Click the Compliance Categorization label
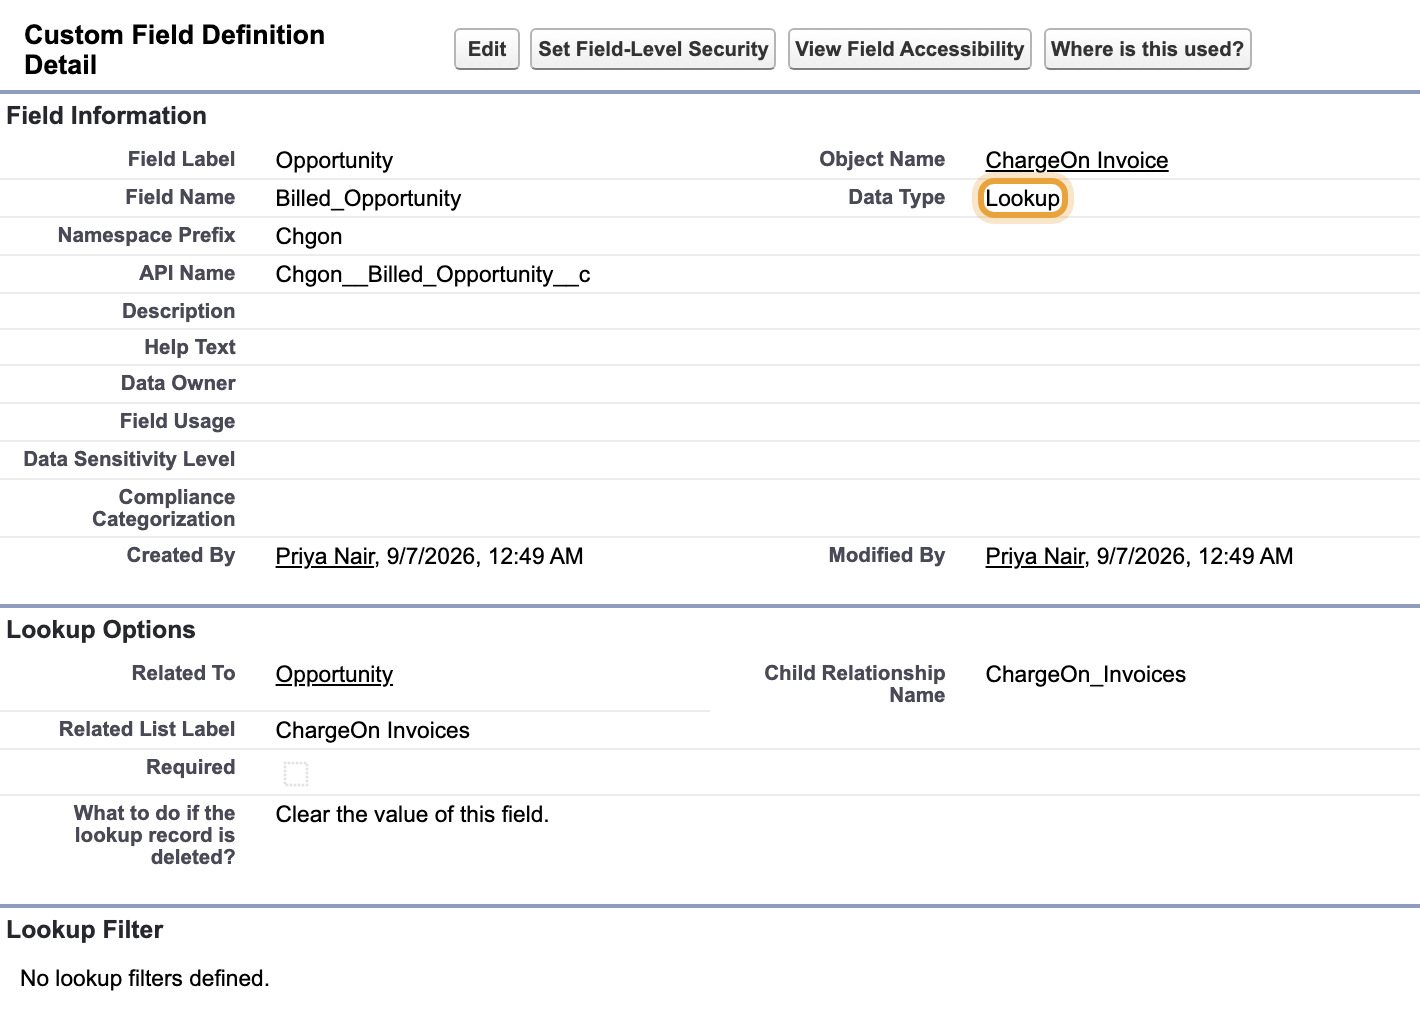The height and width of the screenshot is (1011, 1420). coord(164,508)
